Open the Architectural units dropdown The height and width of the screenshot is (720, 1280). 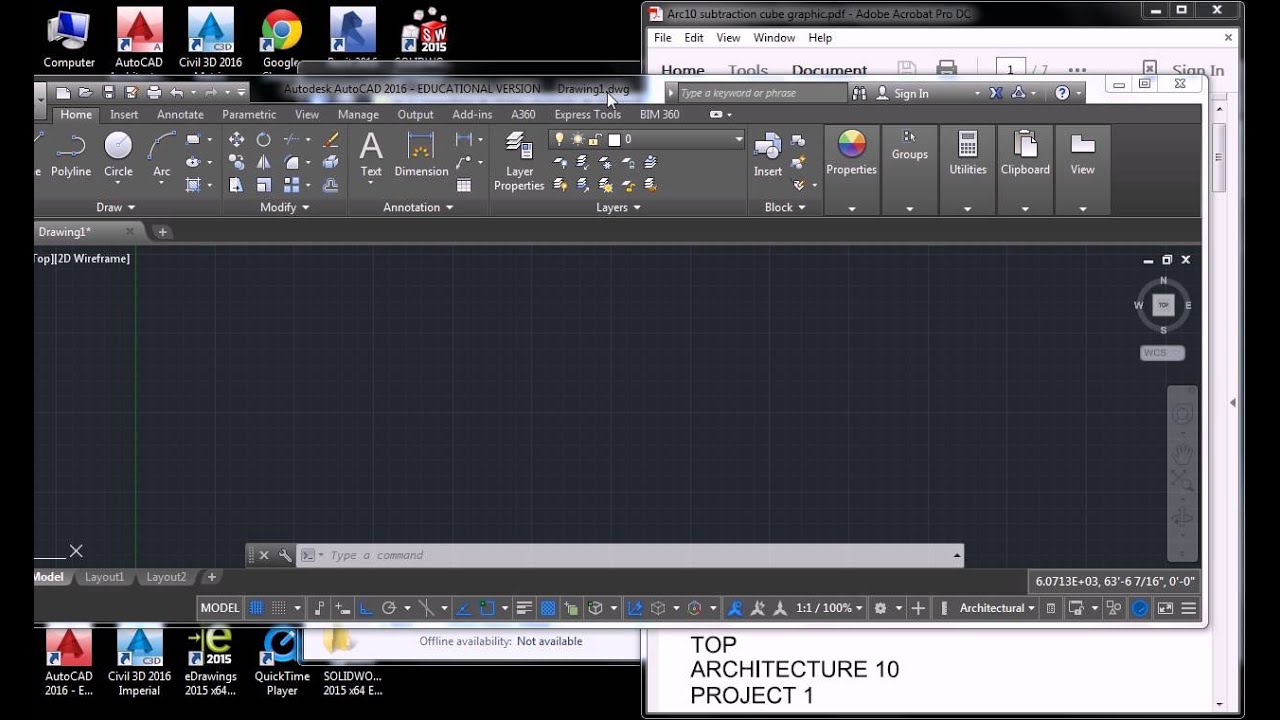point(997,608)
